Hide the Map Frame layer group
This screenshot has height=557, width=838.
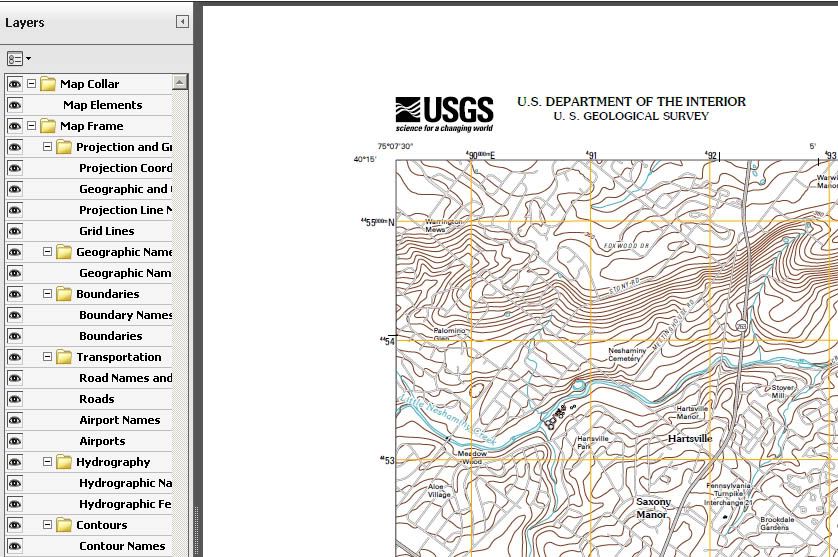click(14, 126)
